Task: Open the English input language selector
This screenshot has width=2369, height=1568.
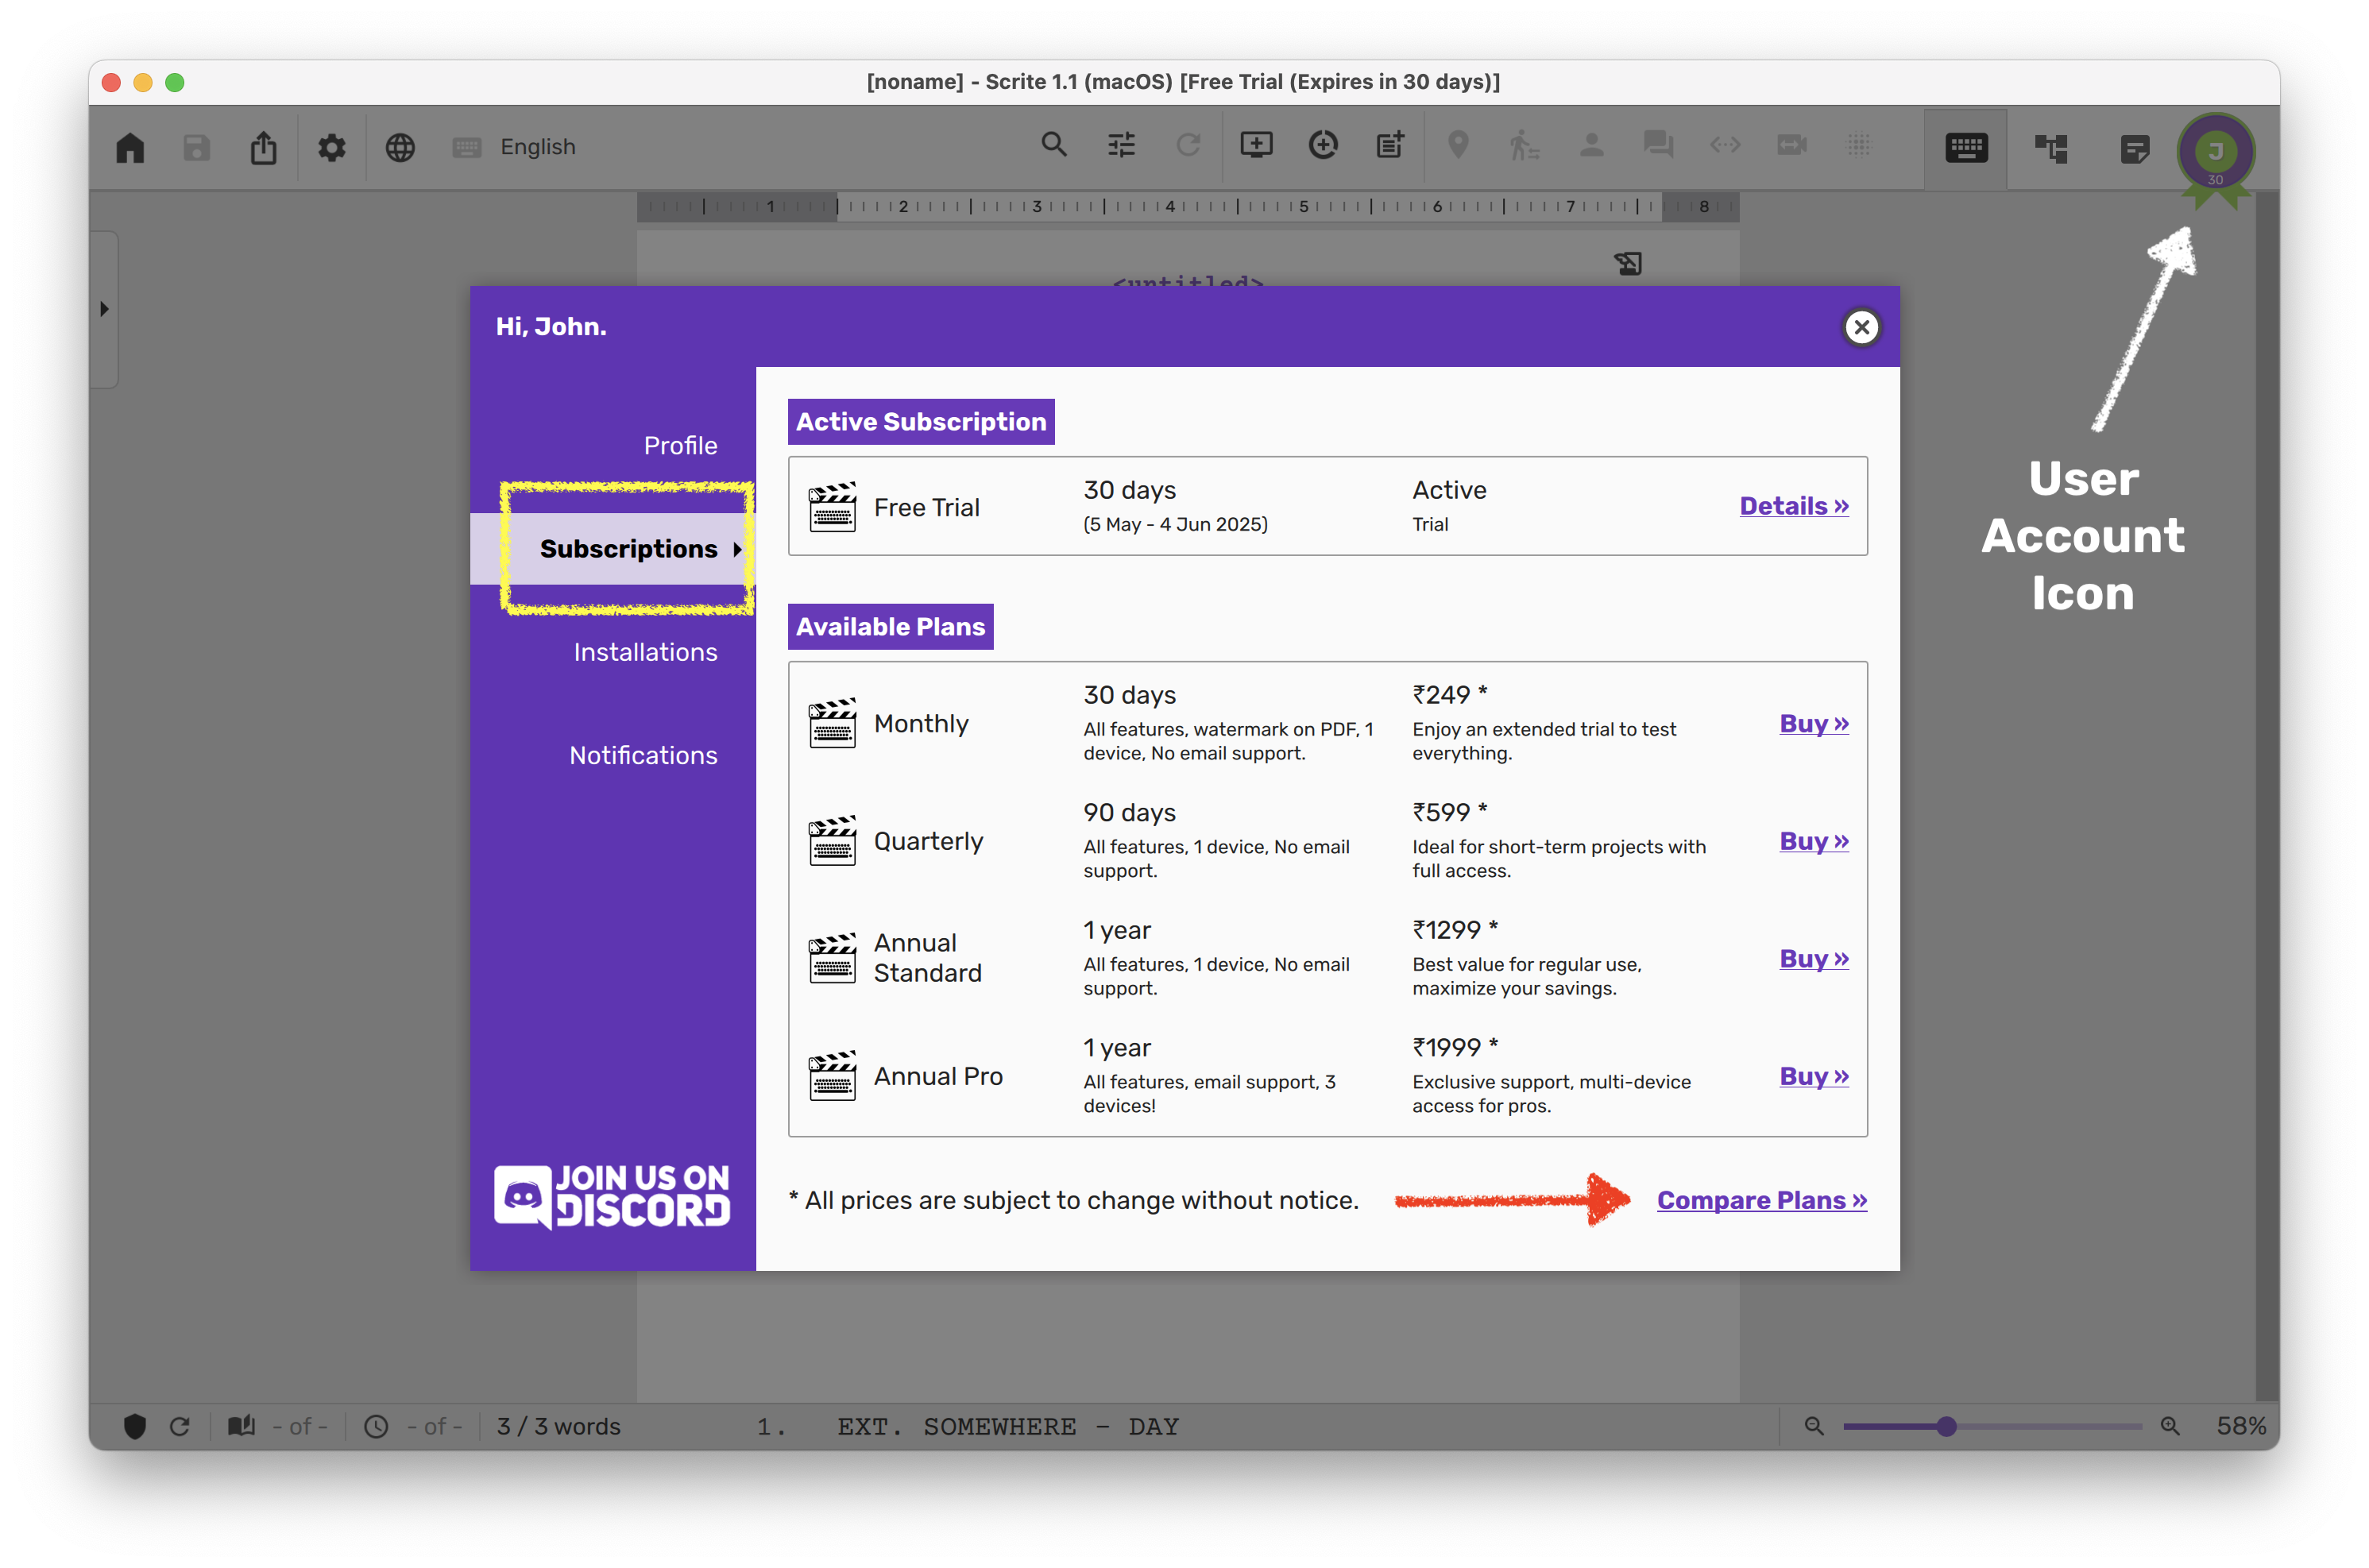Action: coord(514,147)
